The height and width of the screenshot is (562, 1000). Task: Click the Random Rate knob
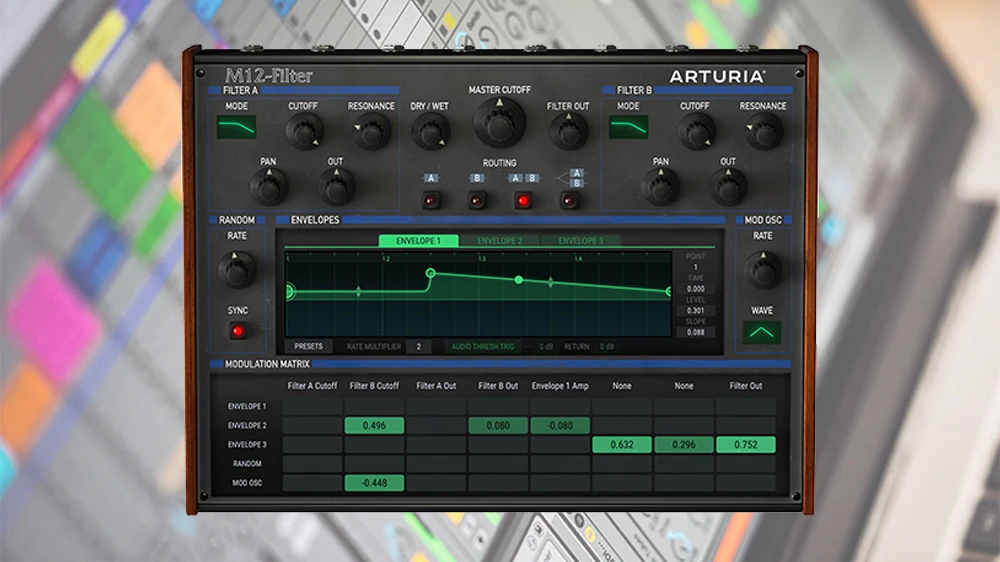coord(237,268)
